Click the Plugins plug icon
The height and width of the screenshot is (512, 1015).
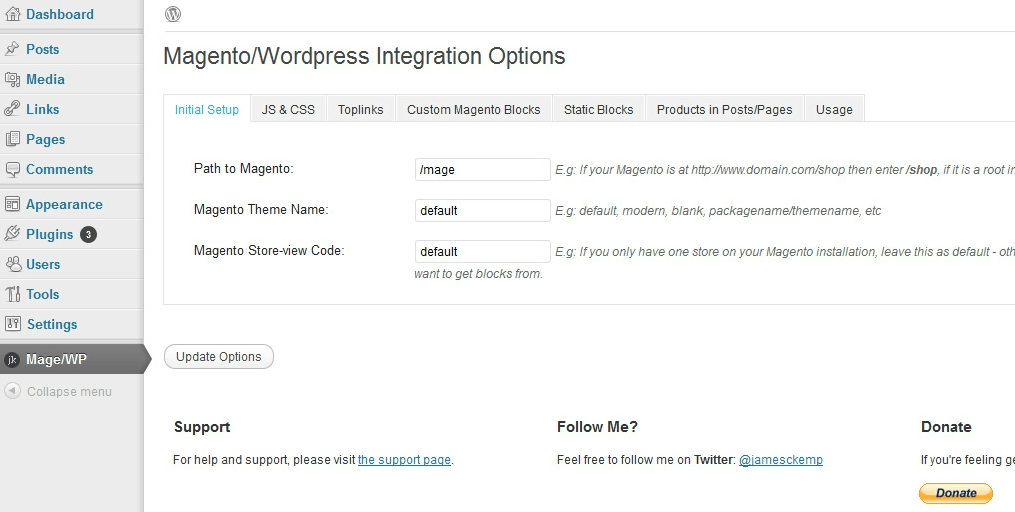(12, 234)
